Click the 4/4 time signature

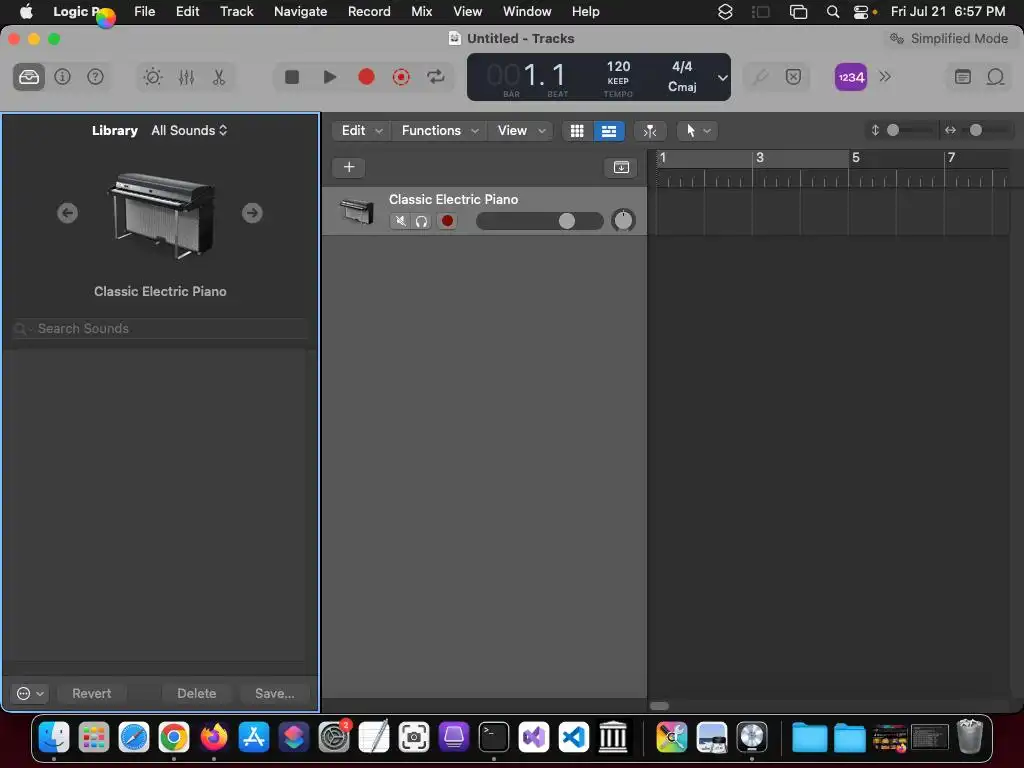pyautogui.click(x=682, y=67)
